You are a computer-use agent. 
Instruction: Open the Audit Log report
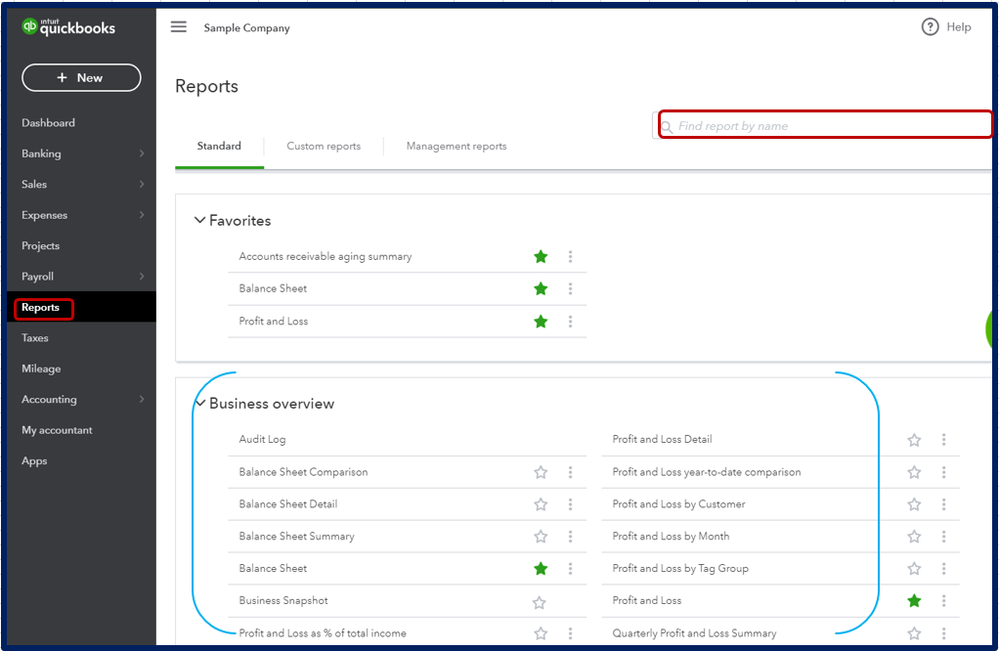(262, 440)
